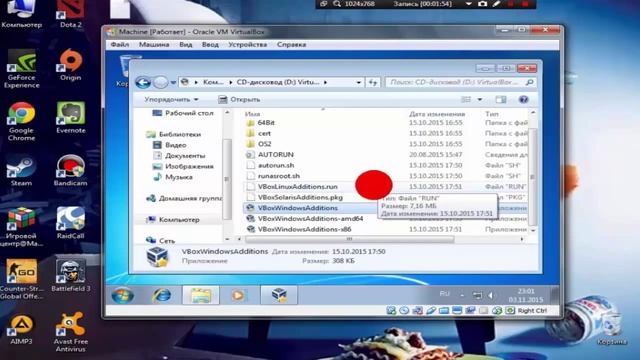Screen dimensions: 640x360
Task: Open the Ввод menu
Action: pyautogui.click(x=210, y=44)
